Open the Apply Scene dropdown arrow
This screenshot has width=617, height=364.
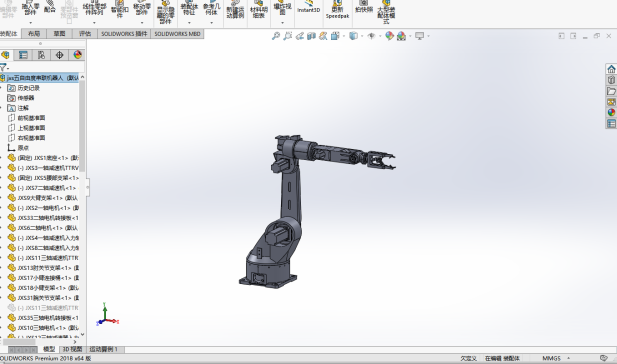point(410,36)
